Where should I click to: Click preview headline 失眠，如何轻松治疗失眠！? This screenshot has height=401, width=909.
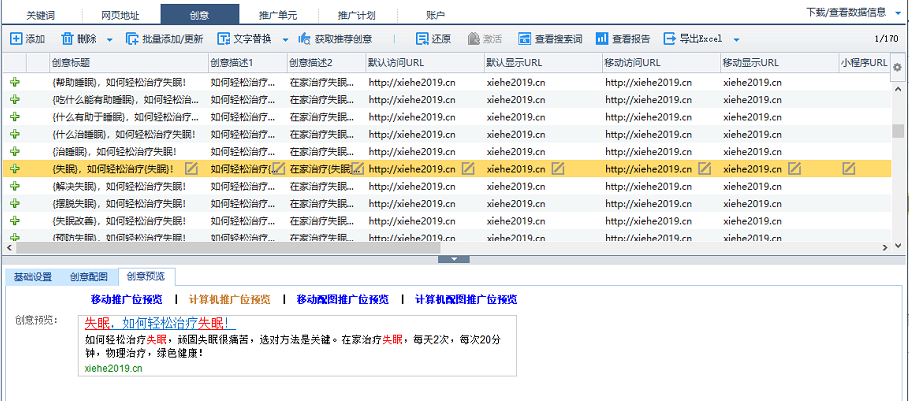pyautogui.click(x=160, y=324)
